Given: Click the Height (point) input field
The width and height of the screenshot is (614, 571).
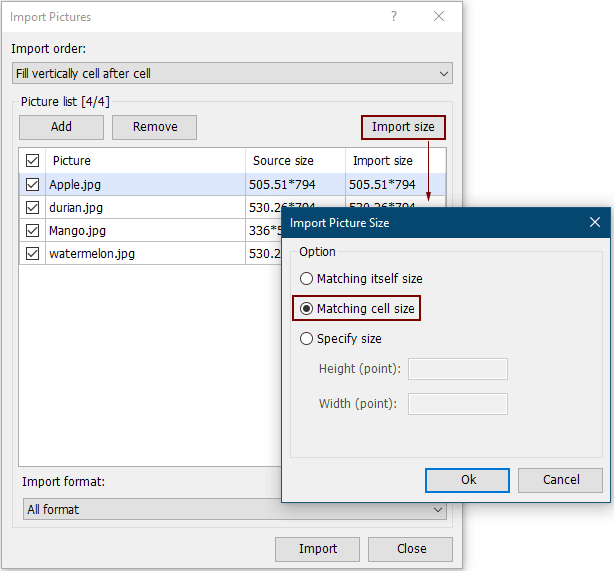Looking at the screenshot, I should [457, 369].
